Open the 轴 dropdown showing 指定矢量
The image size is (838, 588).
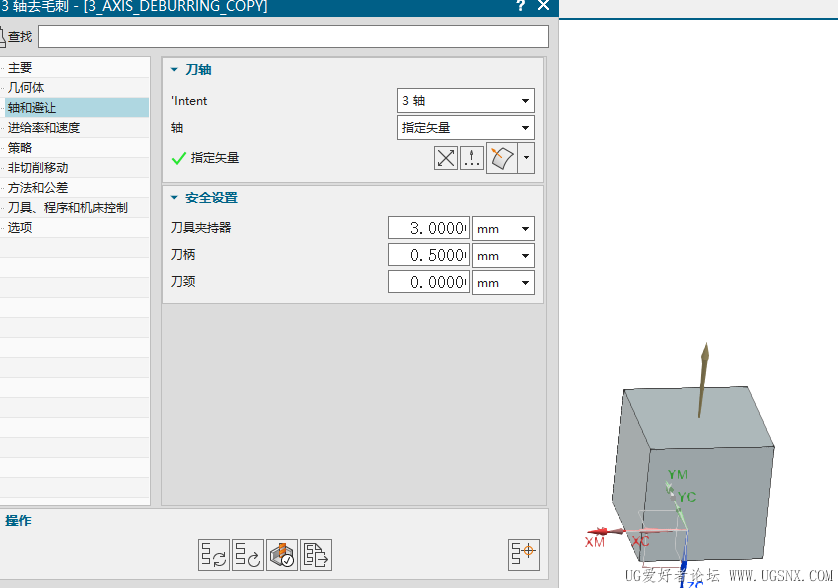click(x=465, y=128)
